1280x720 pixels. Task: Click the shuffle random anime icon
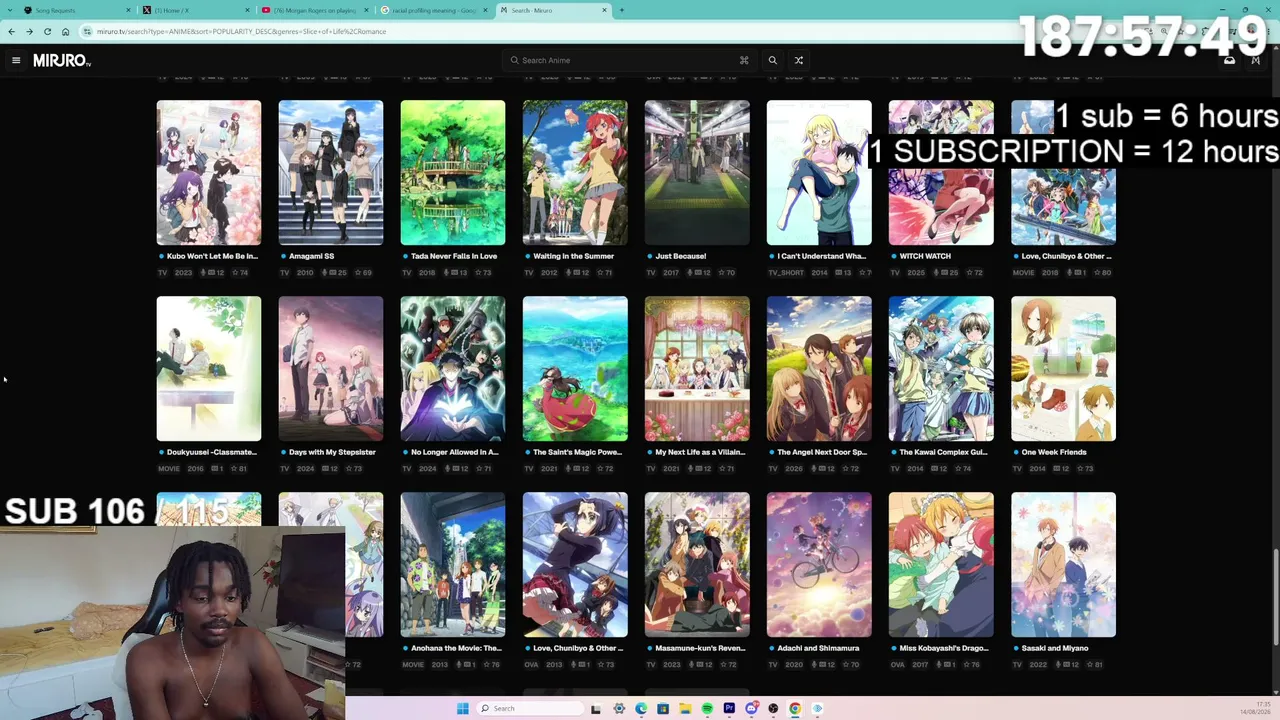click(x=798, y=60)
